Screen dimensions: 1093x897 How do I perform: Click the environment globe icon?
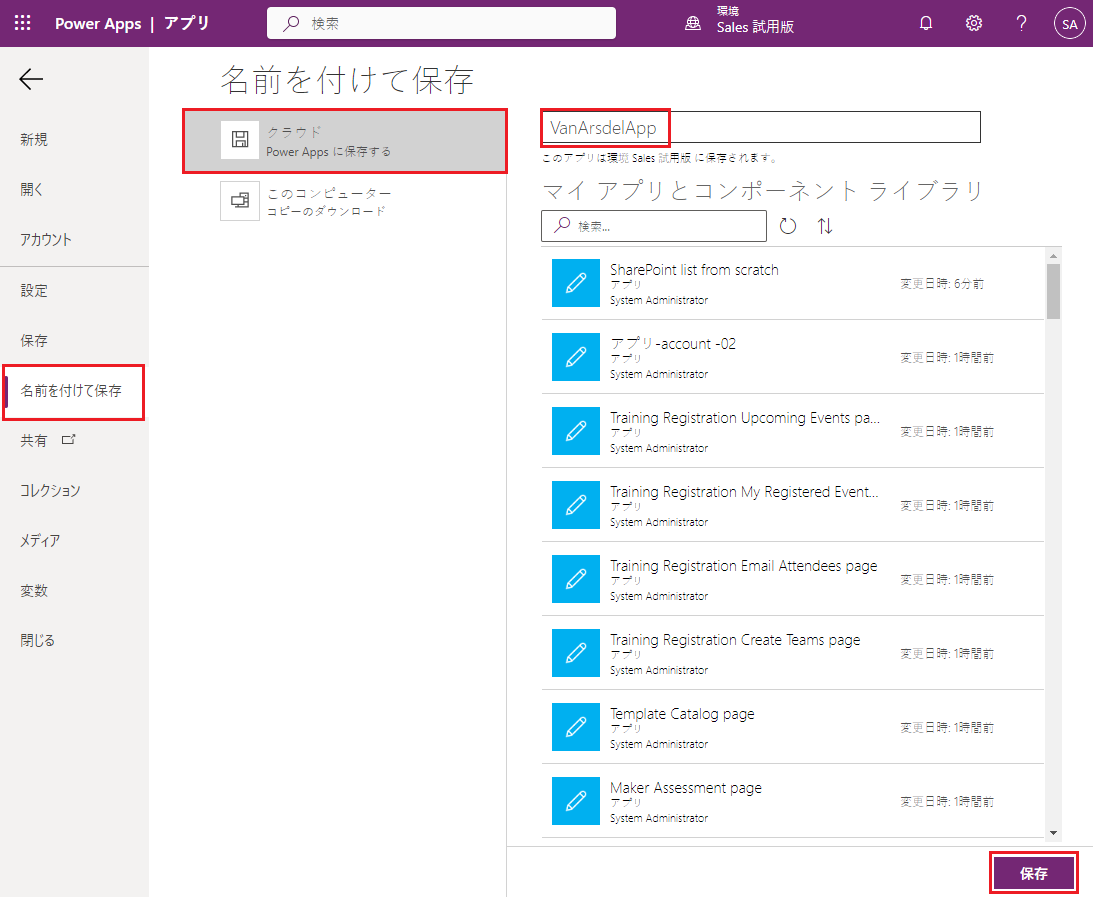[692, 24]
